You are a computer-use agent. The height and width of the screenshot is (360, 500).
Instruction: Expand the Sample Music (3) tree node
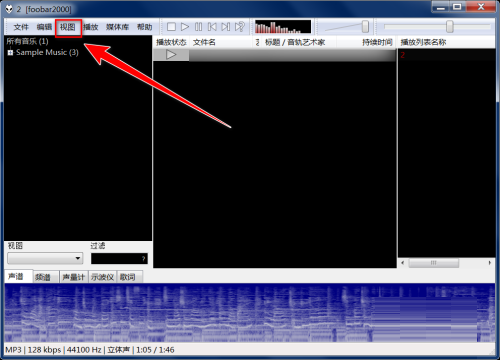[x=10, y=53]
